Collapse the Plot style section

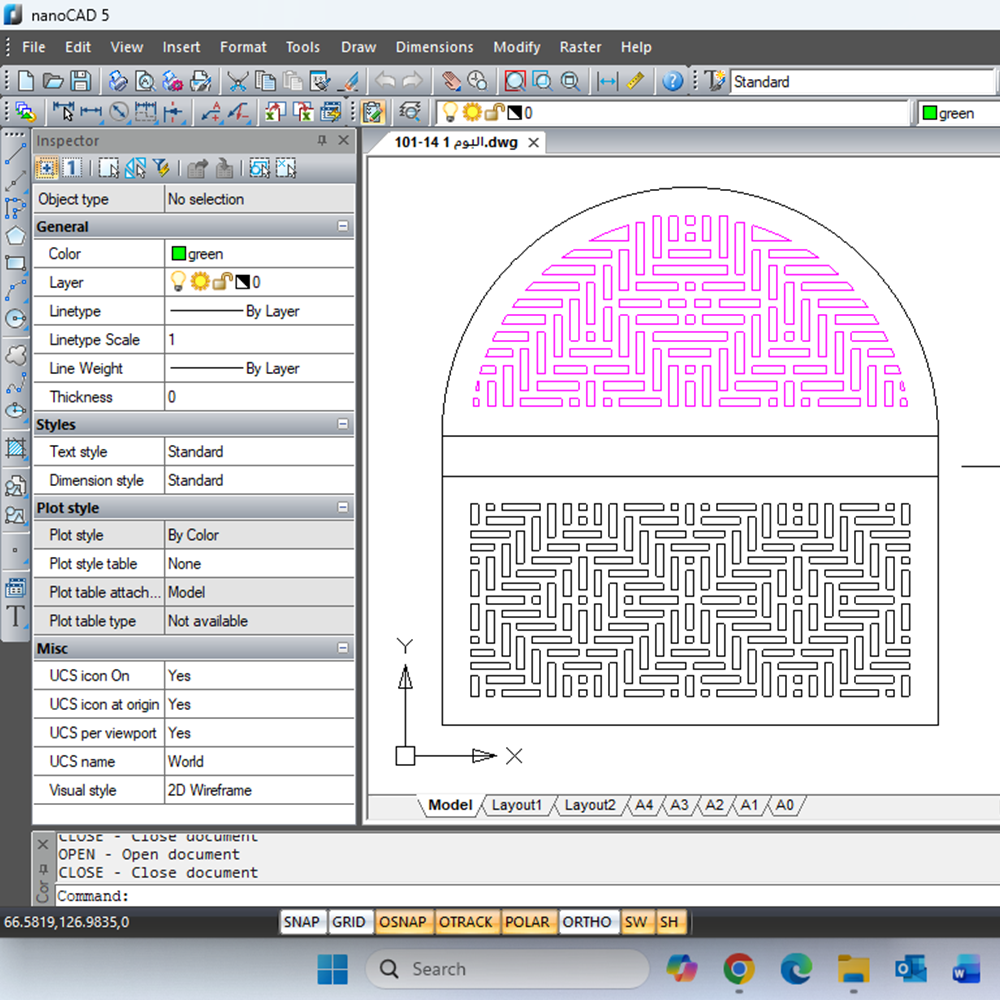pos(343,508)
